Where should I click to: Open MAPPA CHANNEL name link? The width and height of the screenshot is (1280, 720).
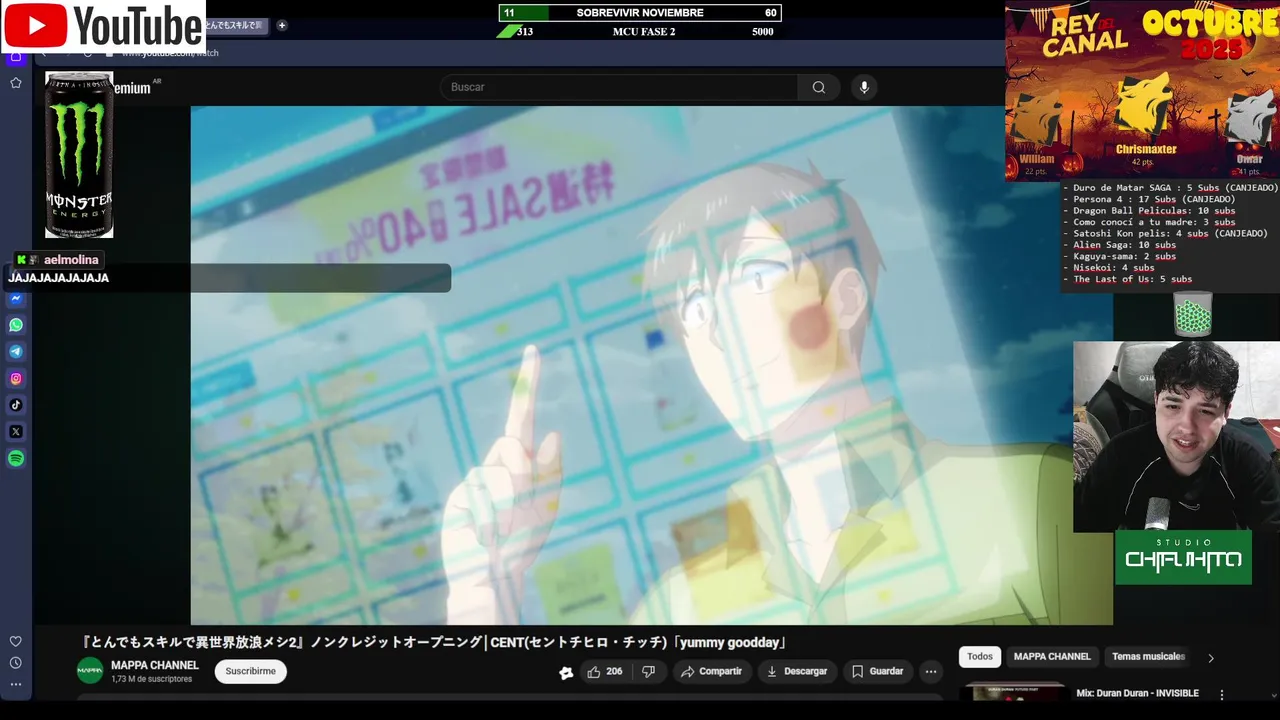[155, 665]
